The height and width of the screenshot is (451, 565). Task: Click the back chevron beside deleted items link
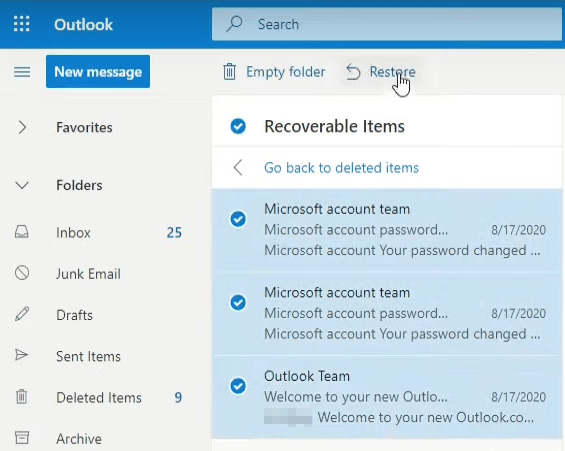coord(238,168)
